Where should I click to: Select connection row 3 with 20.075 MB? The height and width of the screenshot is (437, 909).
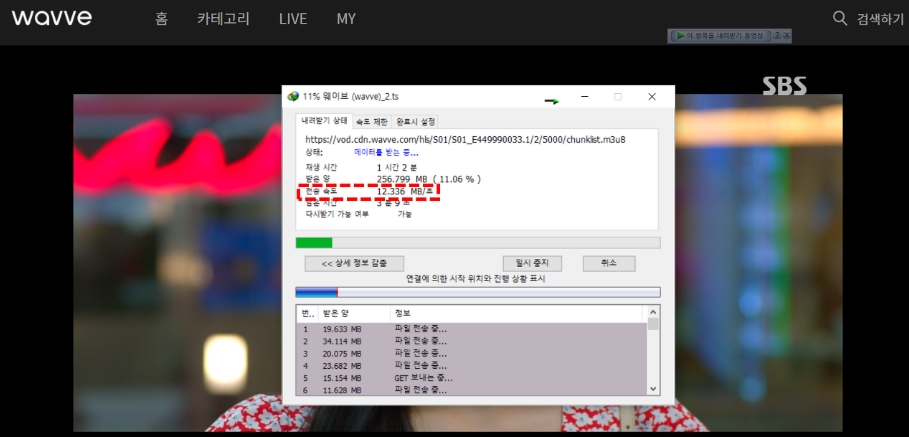coord(472,354)
